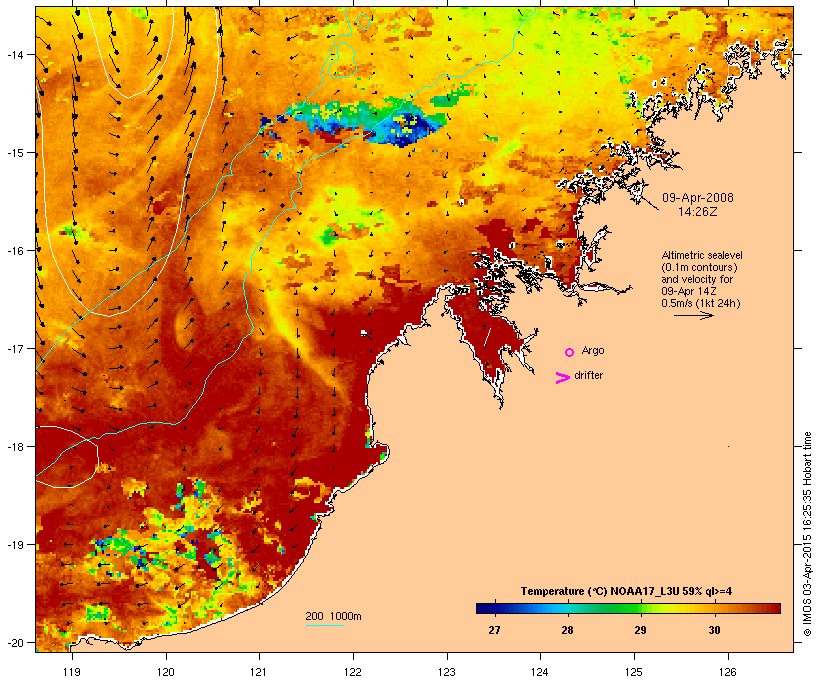Click the dark blue end of color bar
Viewport: 820px width, 680px height.
point(482,608)
